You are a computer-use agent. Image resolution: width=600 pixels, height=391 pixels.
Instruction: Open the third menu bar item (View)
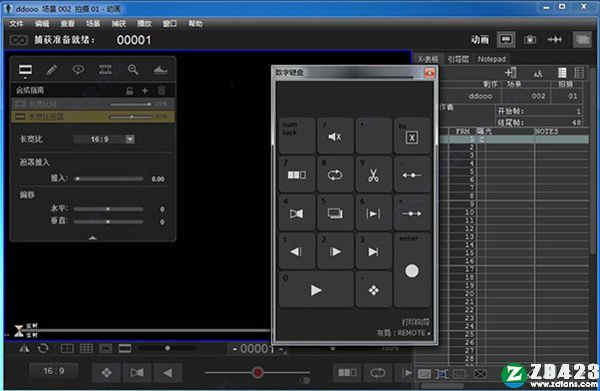67,24
